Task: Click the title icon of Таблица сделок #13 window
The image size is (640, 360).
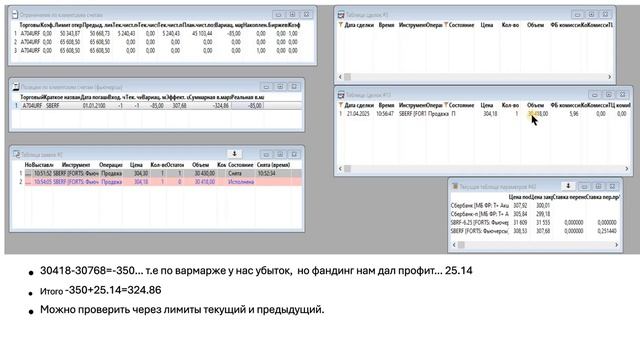Action: 341,95
